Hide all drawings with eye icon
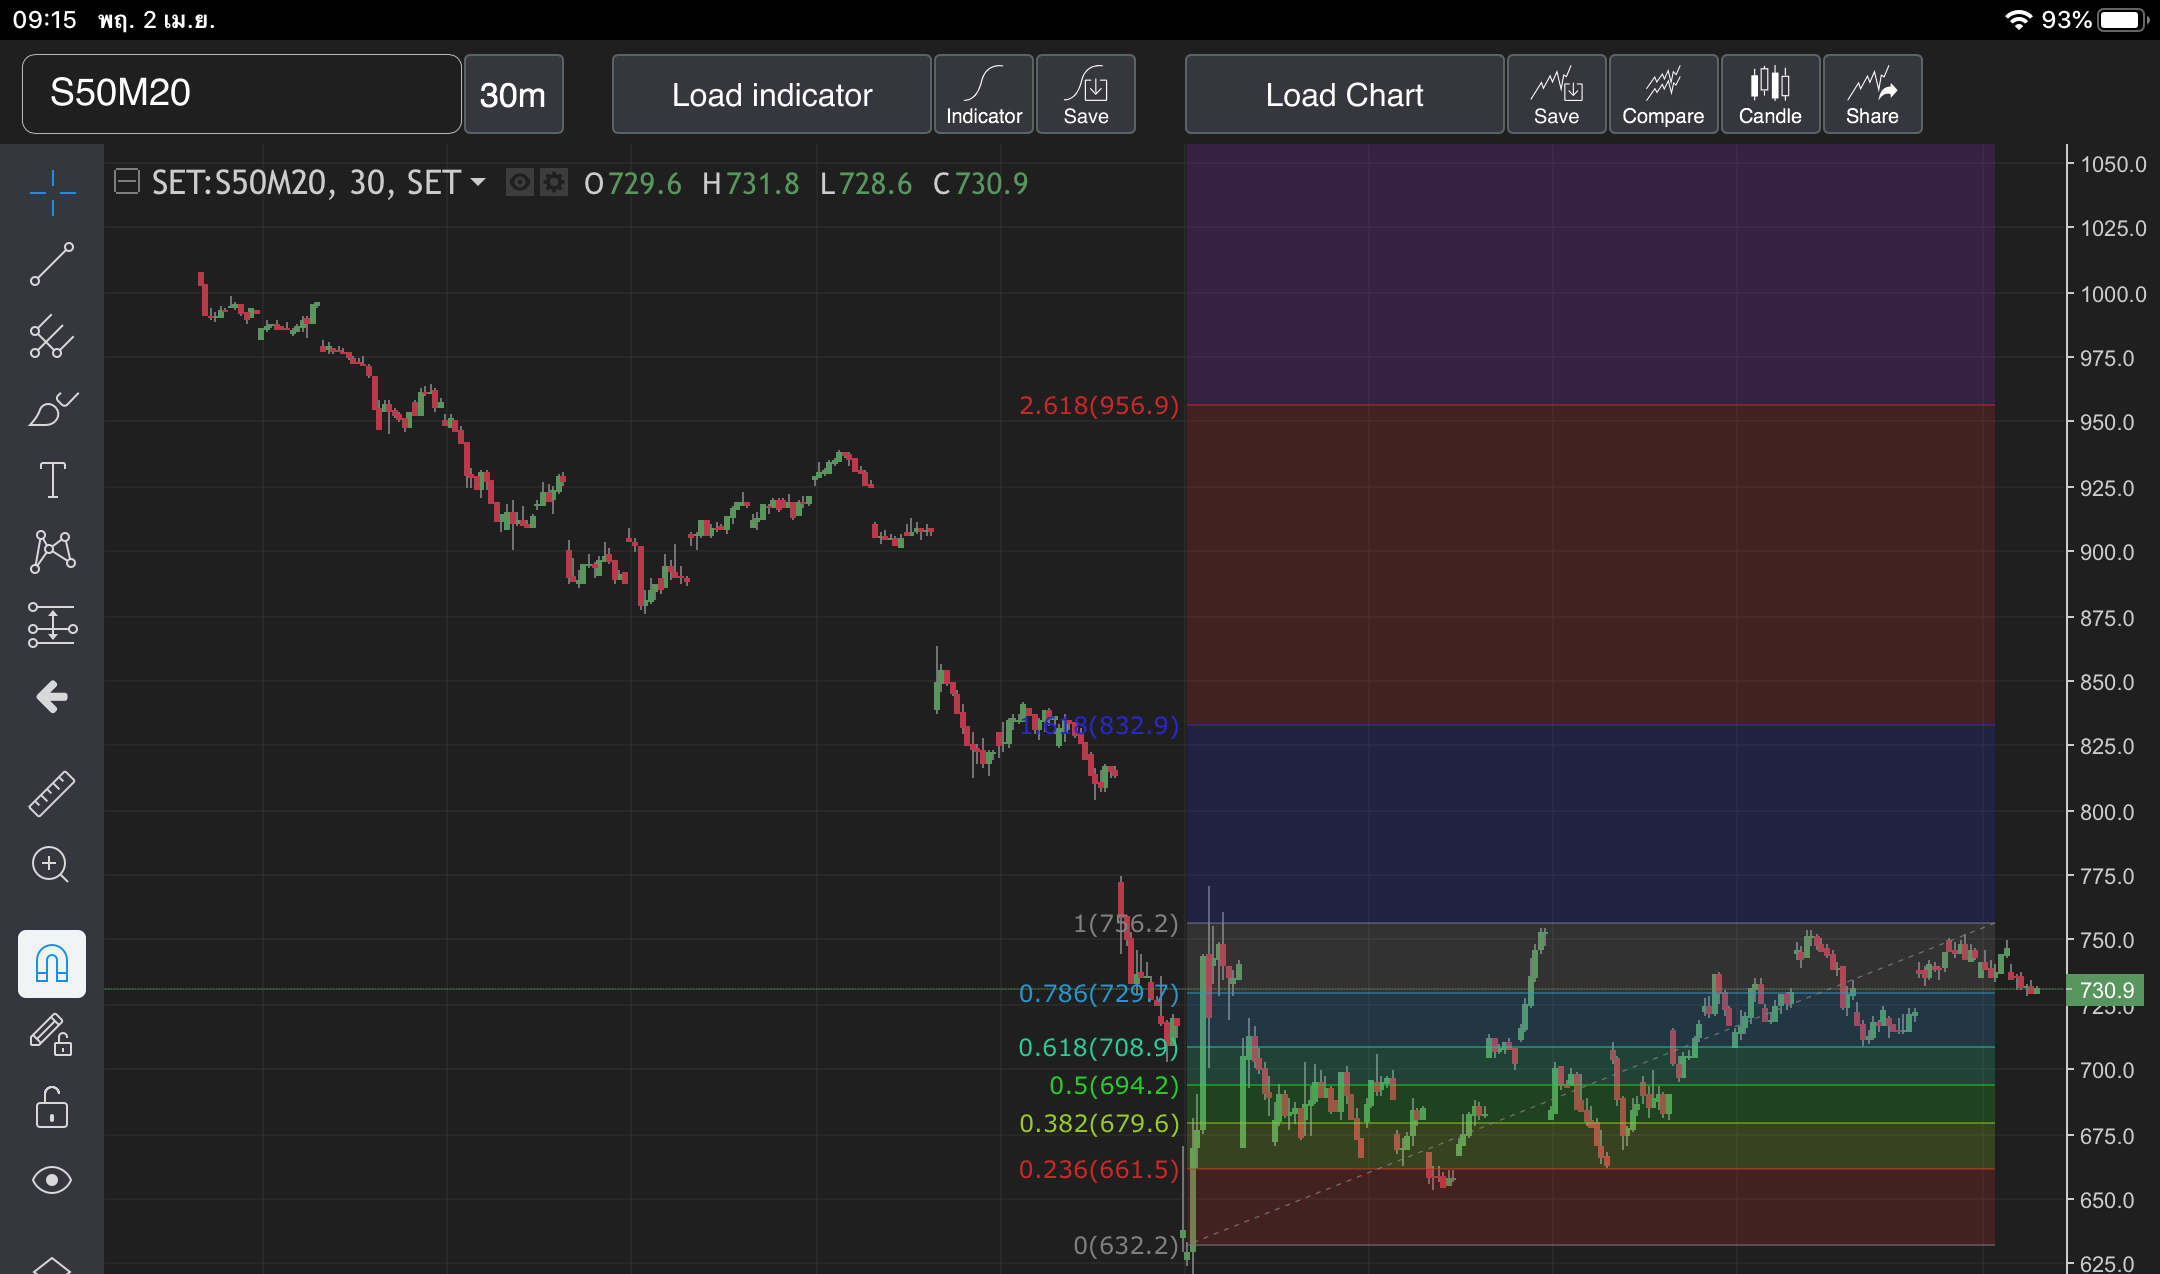2160x1274 pixels. click(52, 1180)
